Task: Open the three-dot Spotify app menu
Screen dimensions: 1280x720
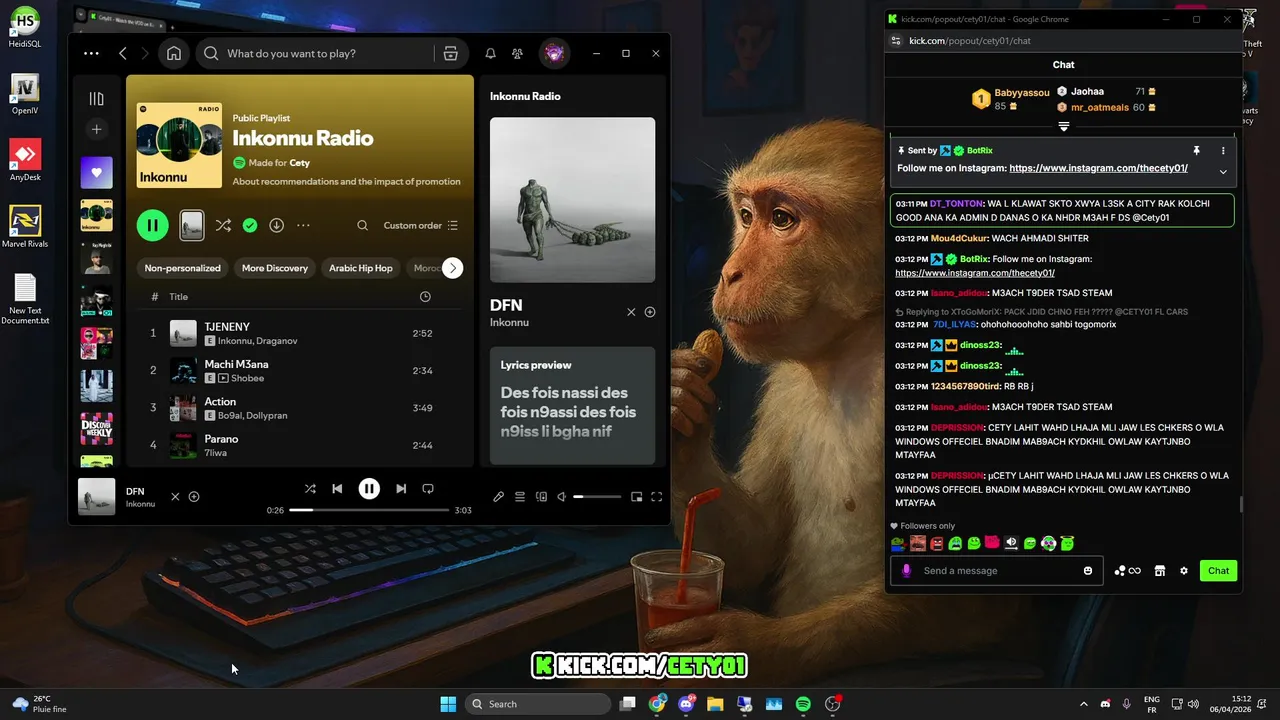Action: (x=91, y=53)
